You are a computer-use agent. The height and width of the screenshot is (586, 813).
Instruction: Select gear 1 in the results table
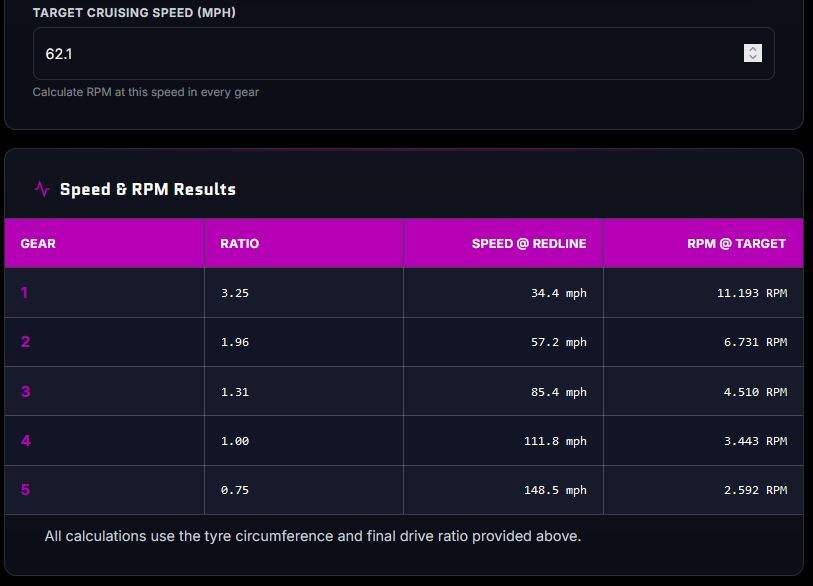coord(25,293)
